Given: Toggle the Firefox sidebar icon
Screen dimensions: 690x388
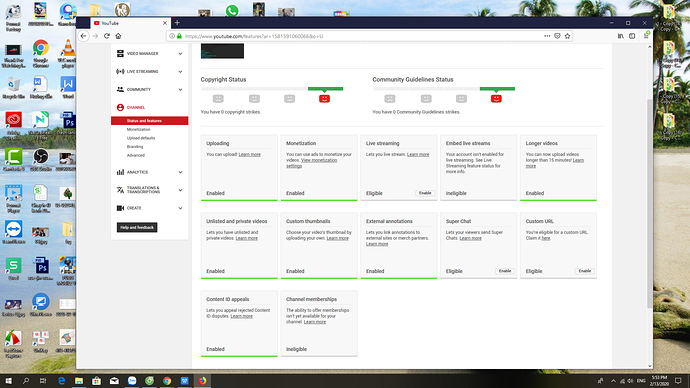Looking at the screenshot, I should (x=632, y=36).
